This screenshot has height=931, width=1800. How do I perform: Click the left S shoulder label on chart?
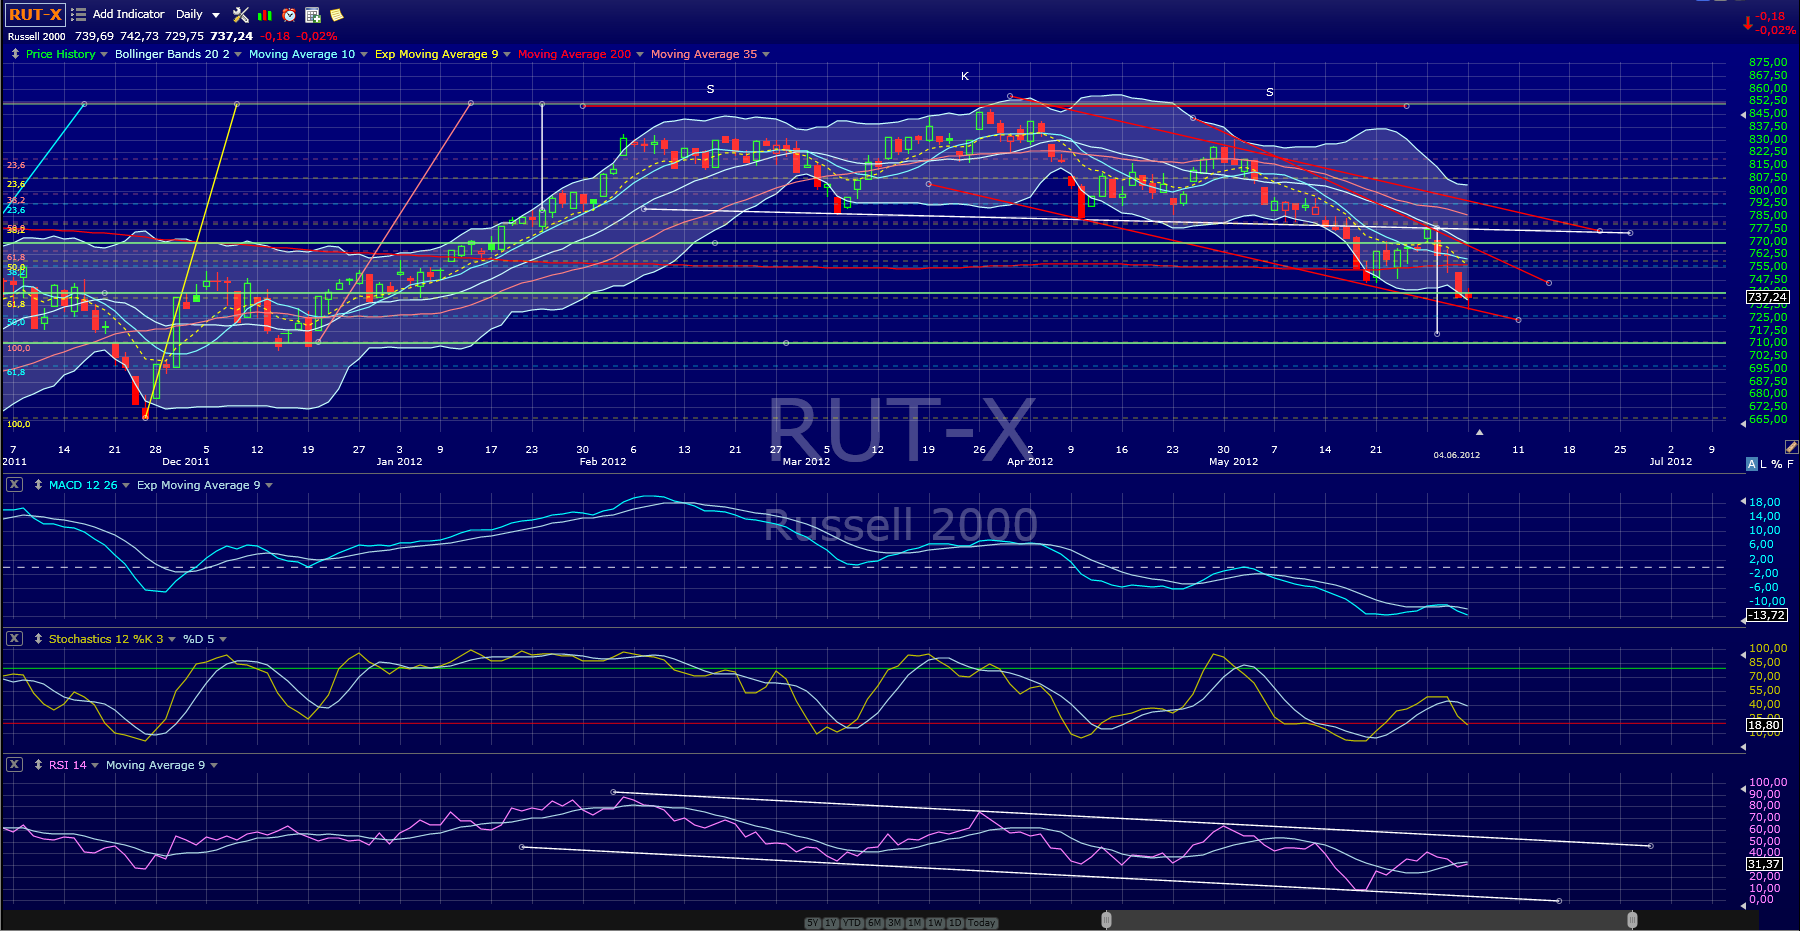coord(710,90)
